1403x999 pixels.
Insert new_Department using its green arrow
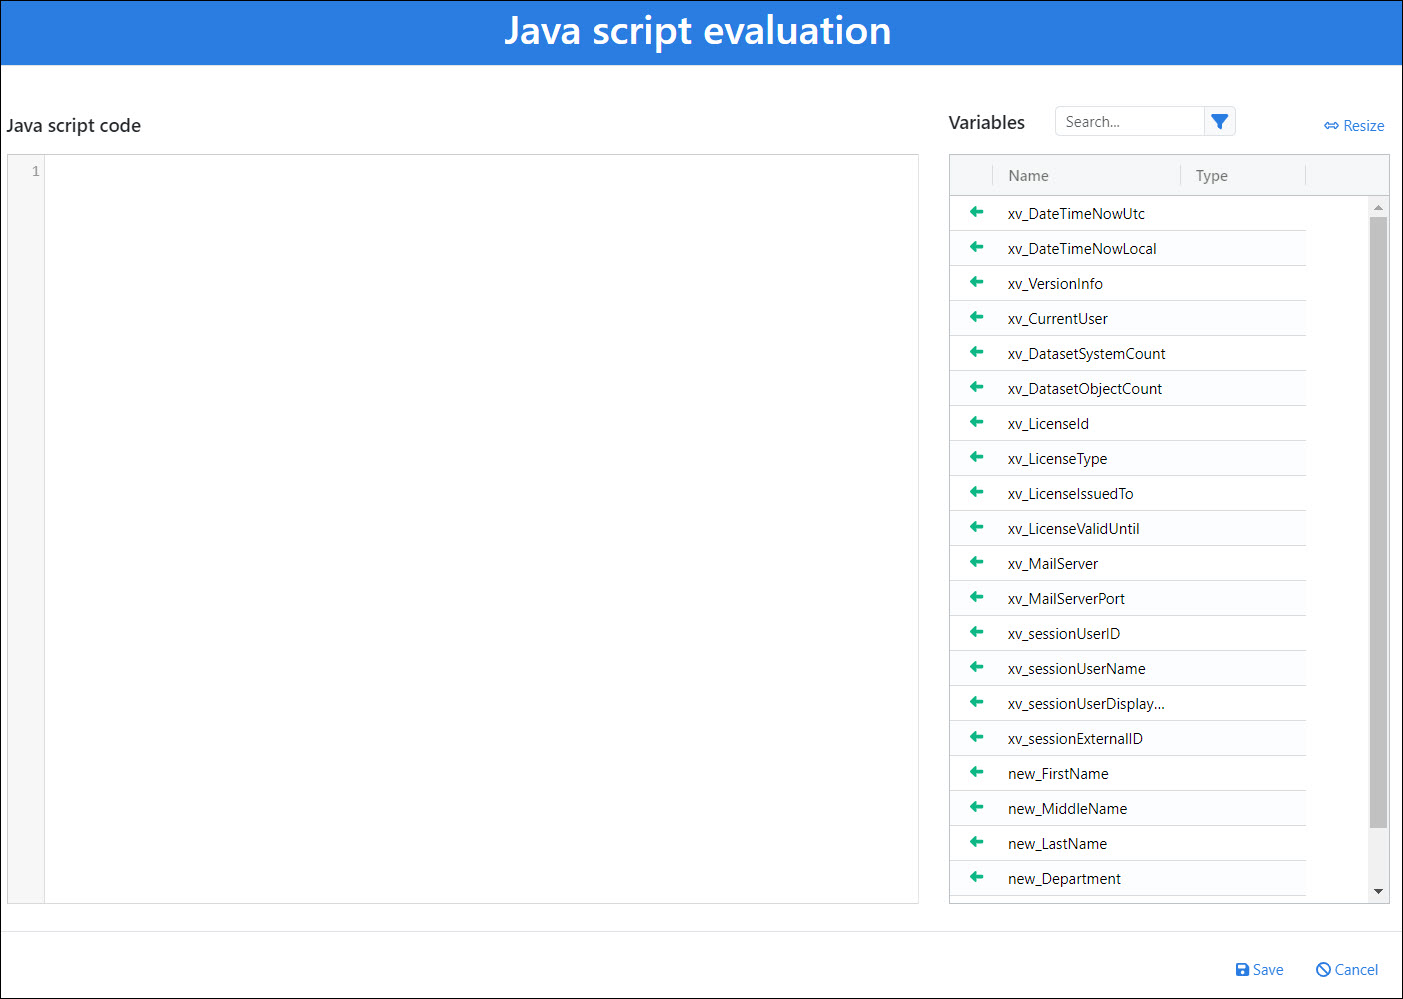(976, 877)
